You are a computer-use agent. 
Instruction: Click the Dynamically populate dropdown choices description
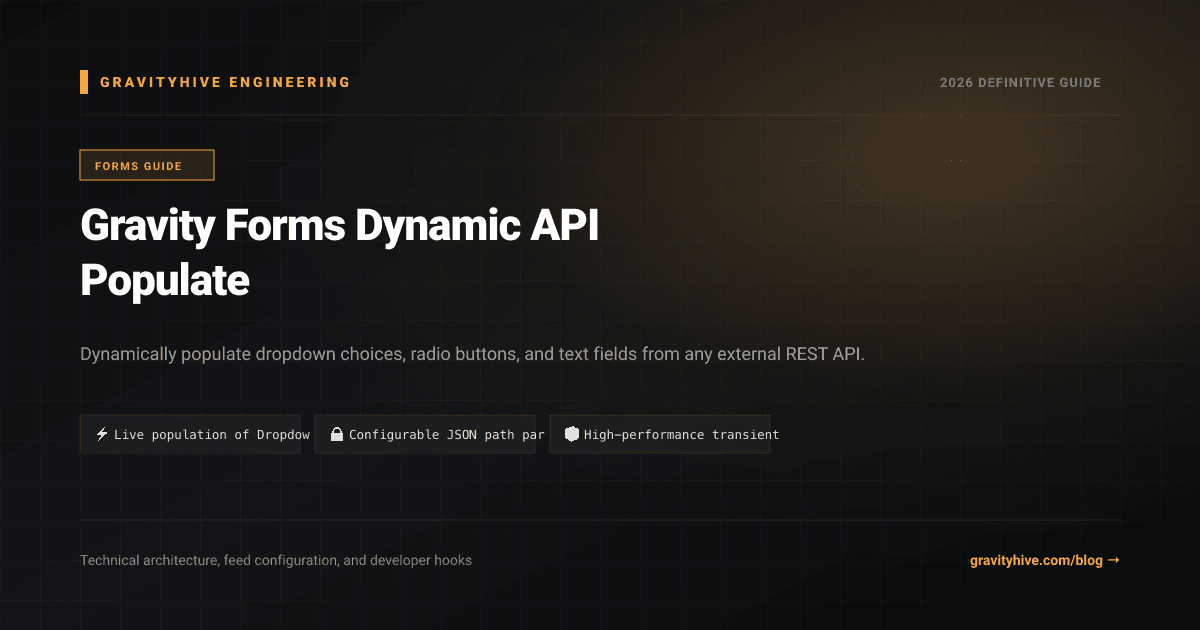pos(472,355)
